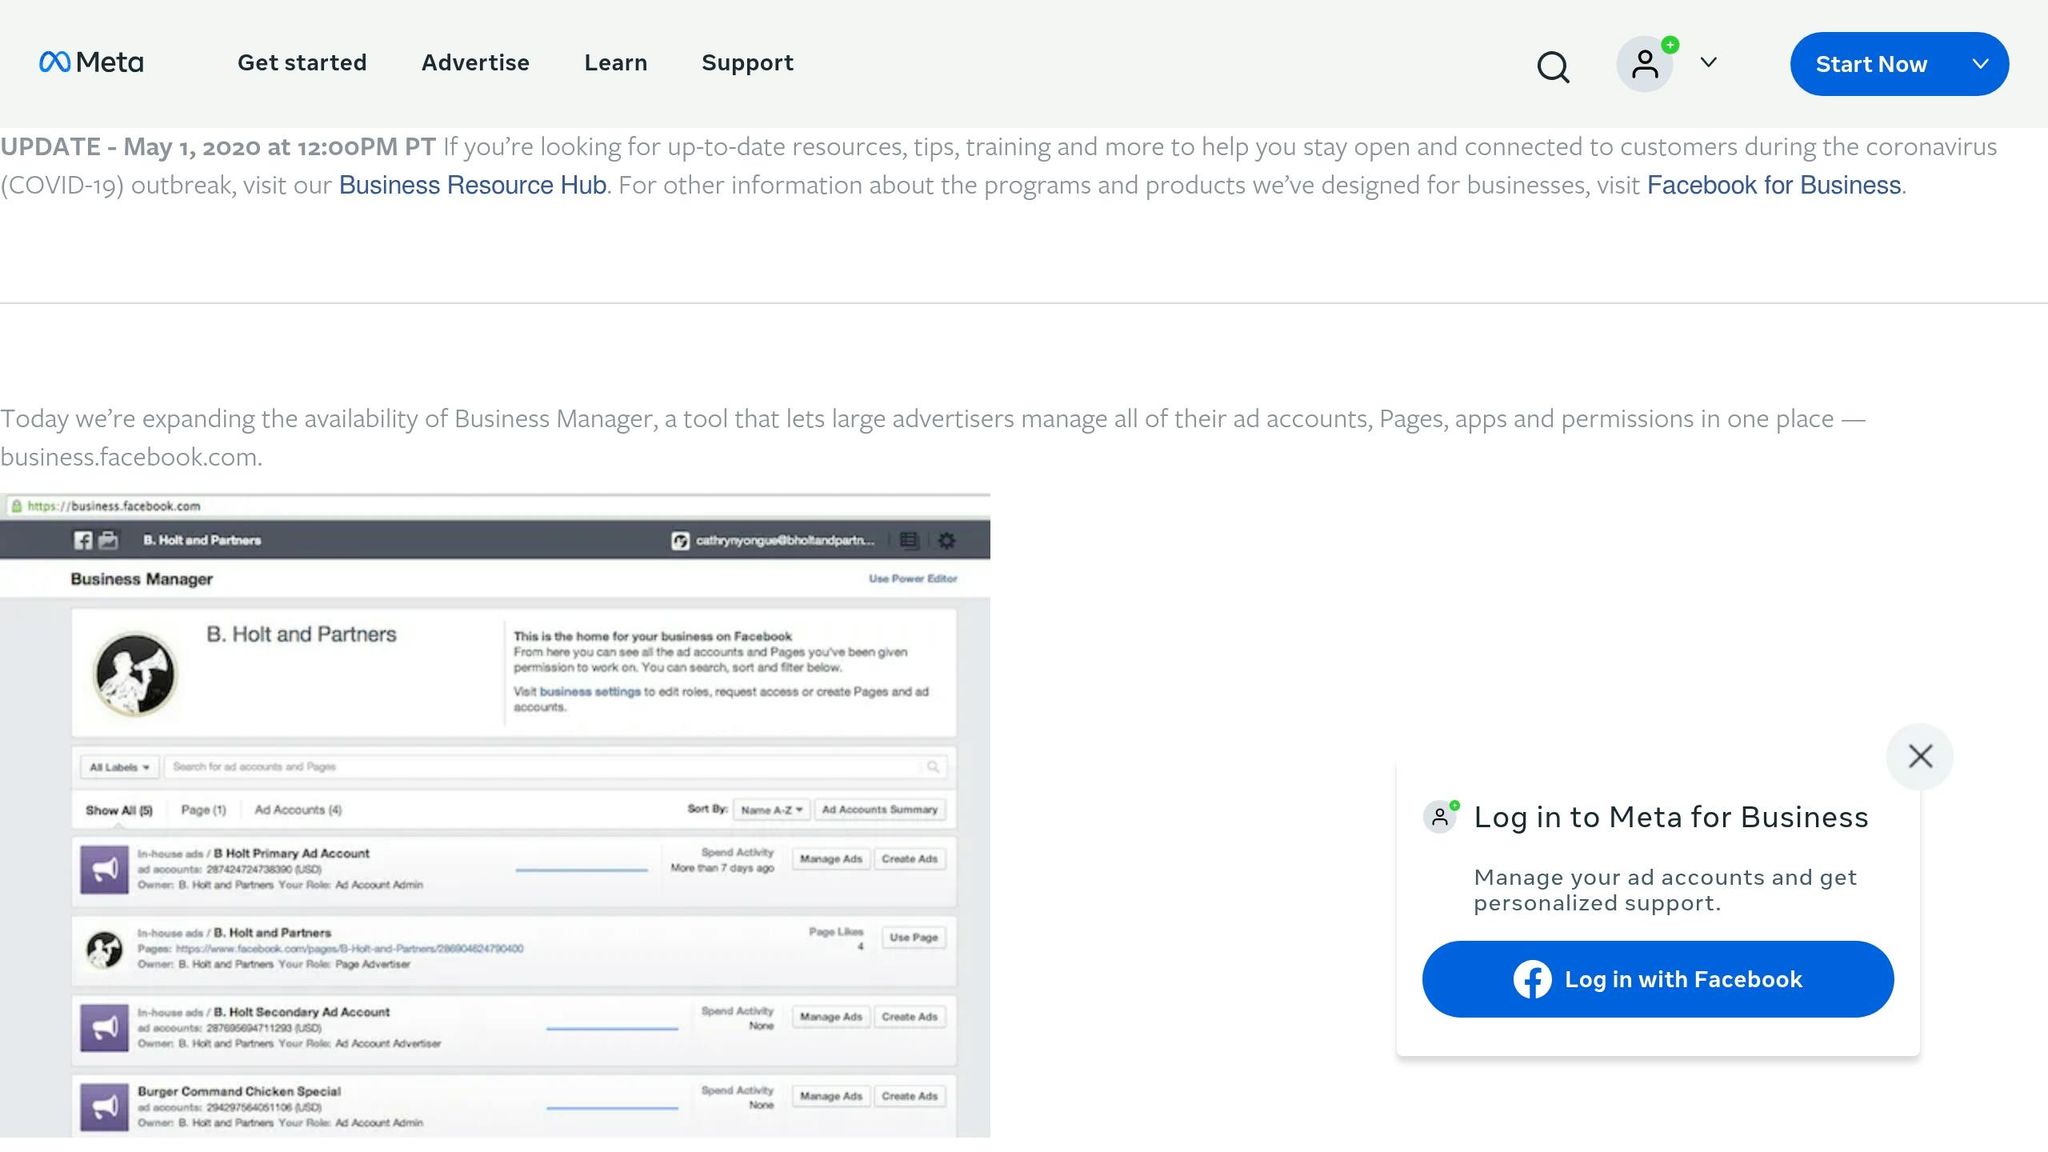
Task: Click megaphone icon for B. Holt Secondary Ad Account
Action: point(105,1028)
